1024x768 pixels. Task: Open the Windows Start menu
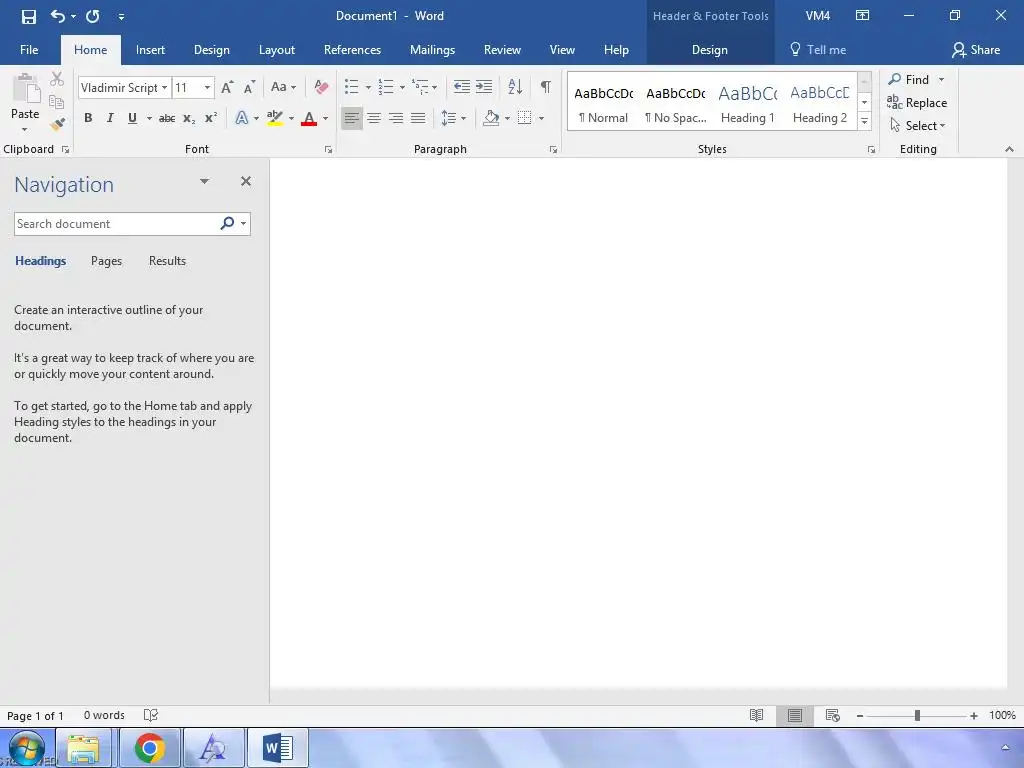(27, 749)
